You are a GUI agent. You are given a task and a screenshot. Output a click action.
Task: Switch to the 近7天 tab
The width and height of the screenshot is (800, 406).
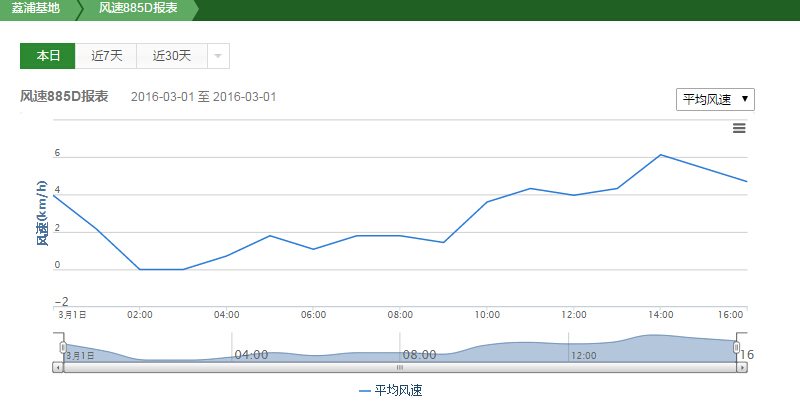click(106, 56)
